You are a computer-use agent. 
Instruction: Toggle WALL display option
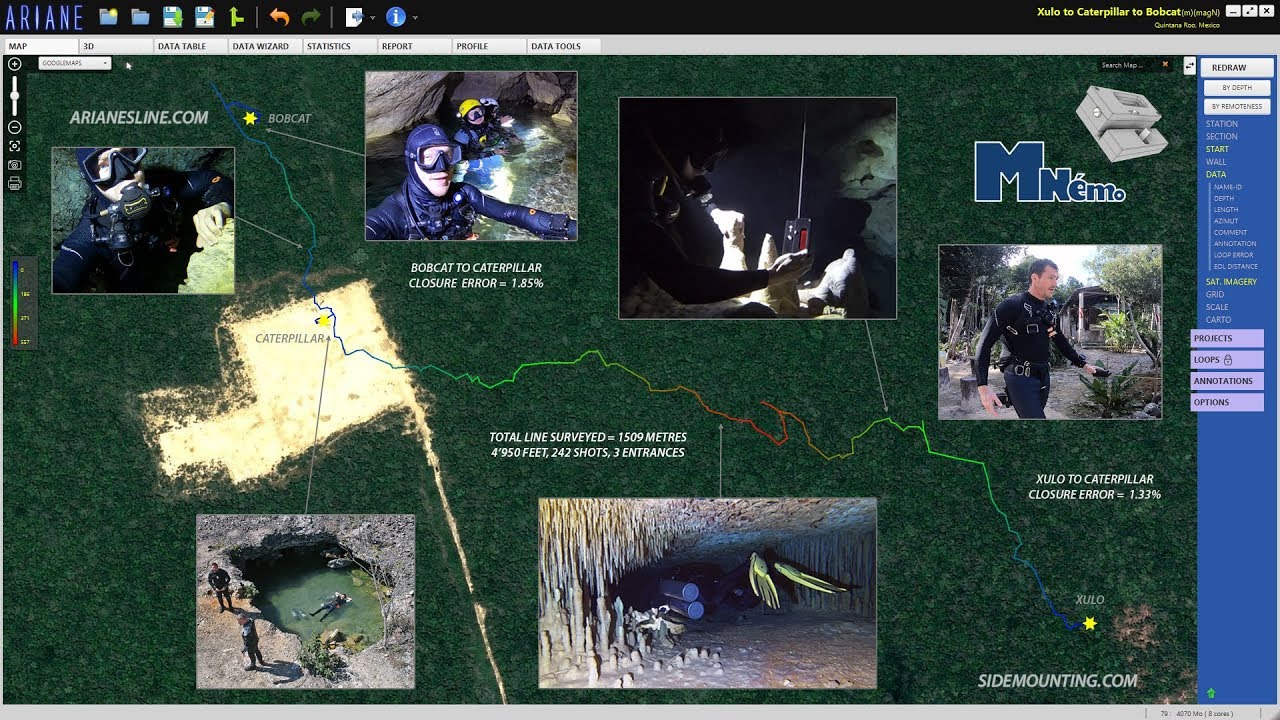click(x=1215, y=162)
